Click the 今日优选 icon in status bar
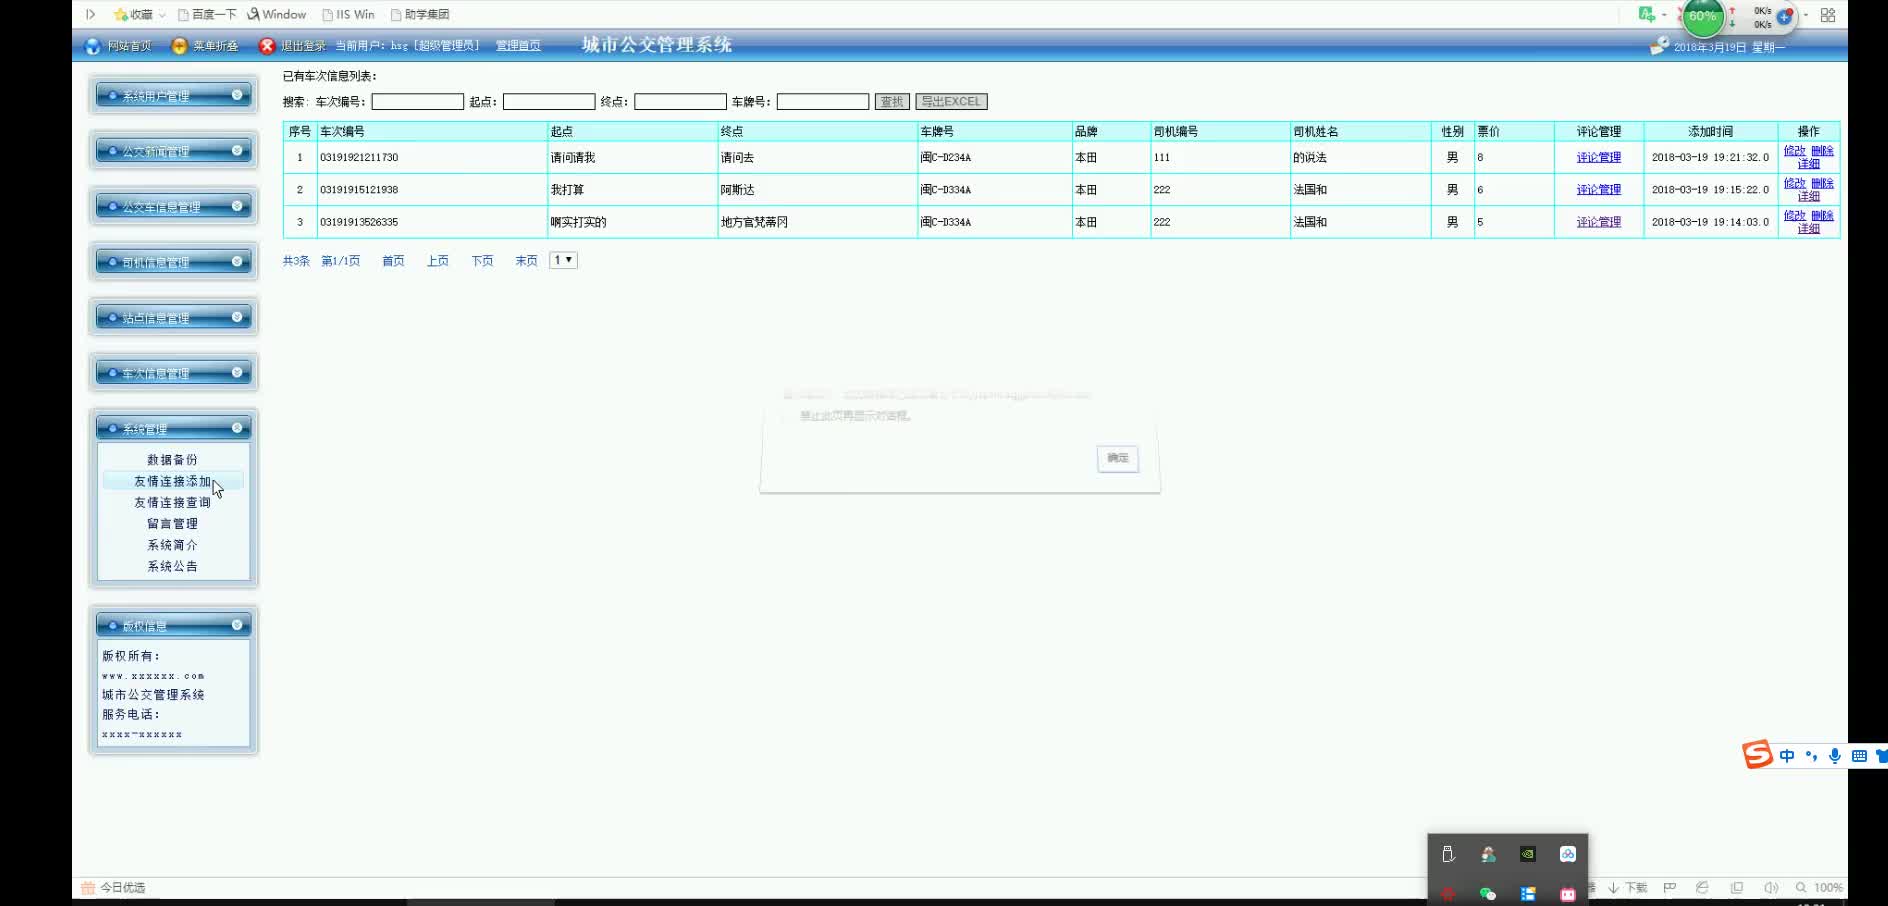 [x=88, y=887]
